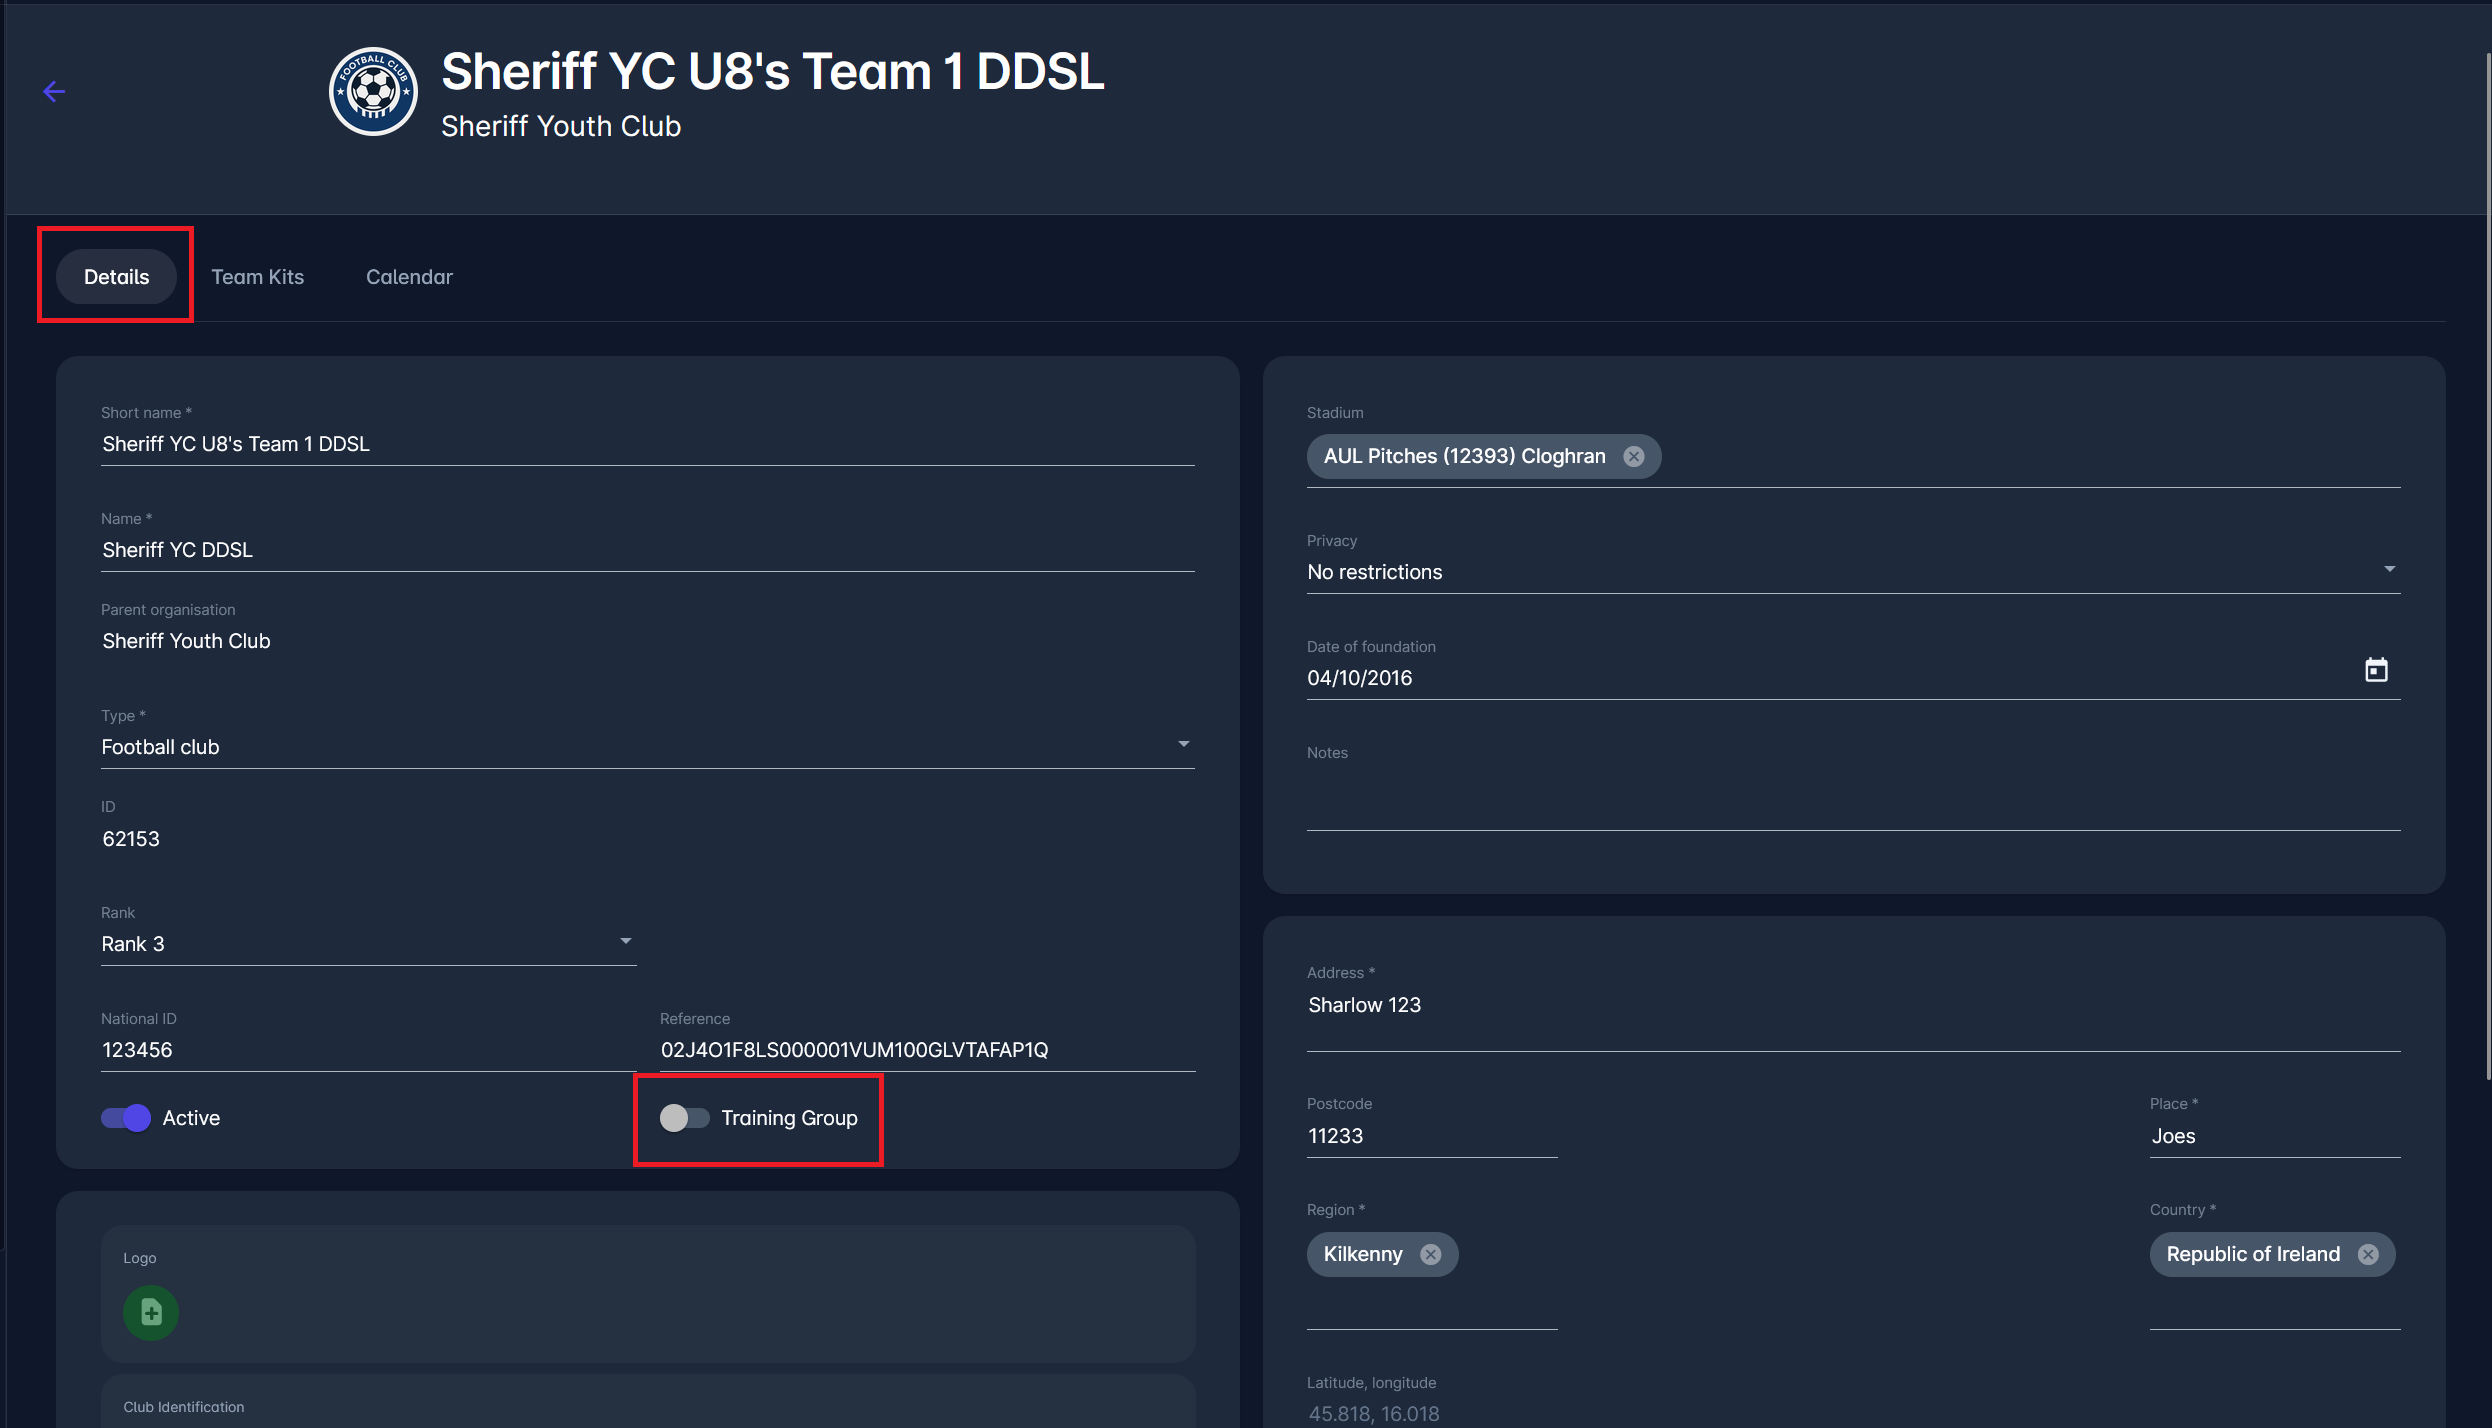Click the Postcode field

[x=1431, y=1136]
